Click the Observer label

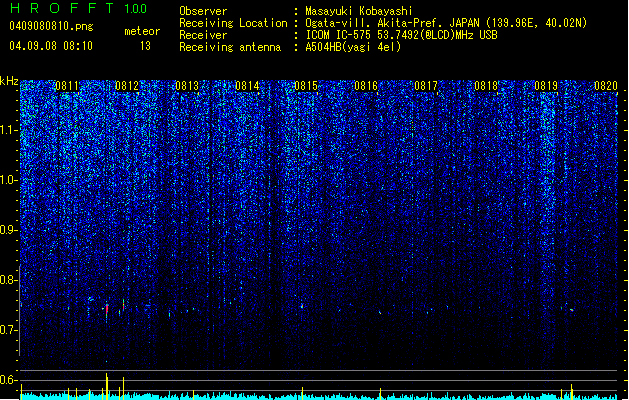tap(203, 11)
